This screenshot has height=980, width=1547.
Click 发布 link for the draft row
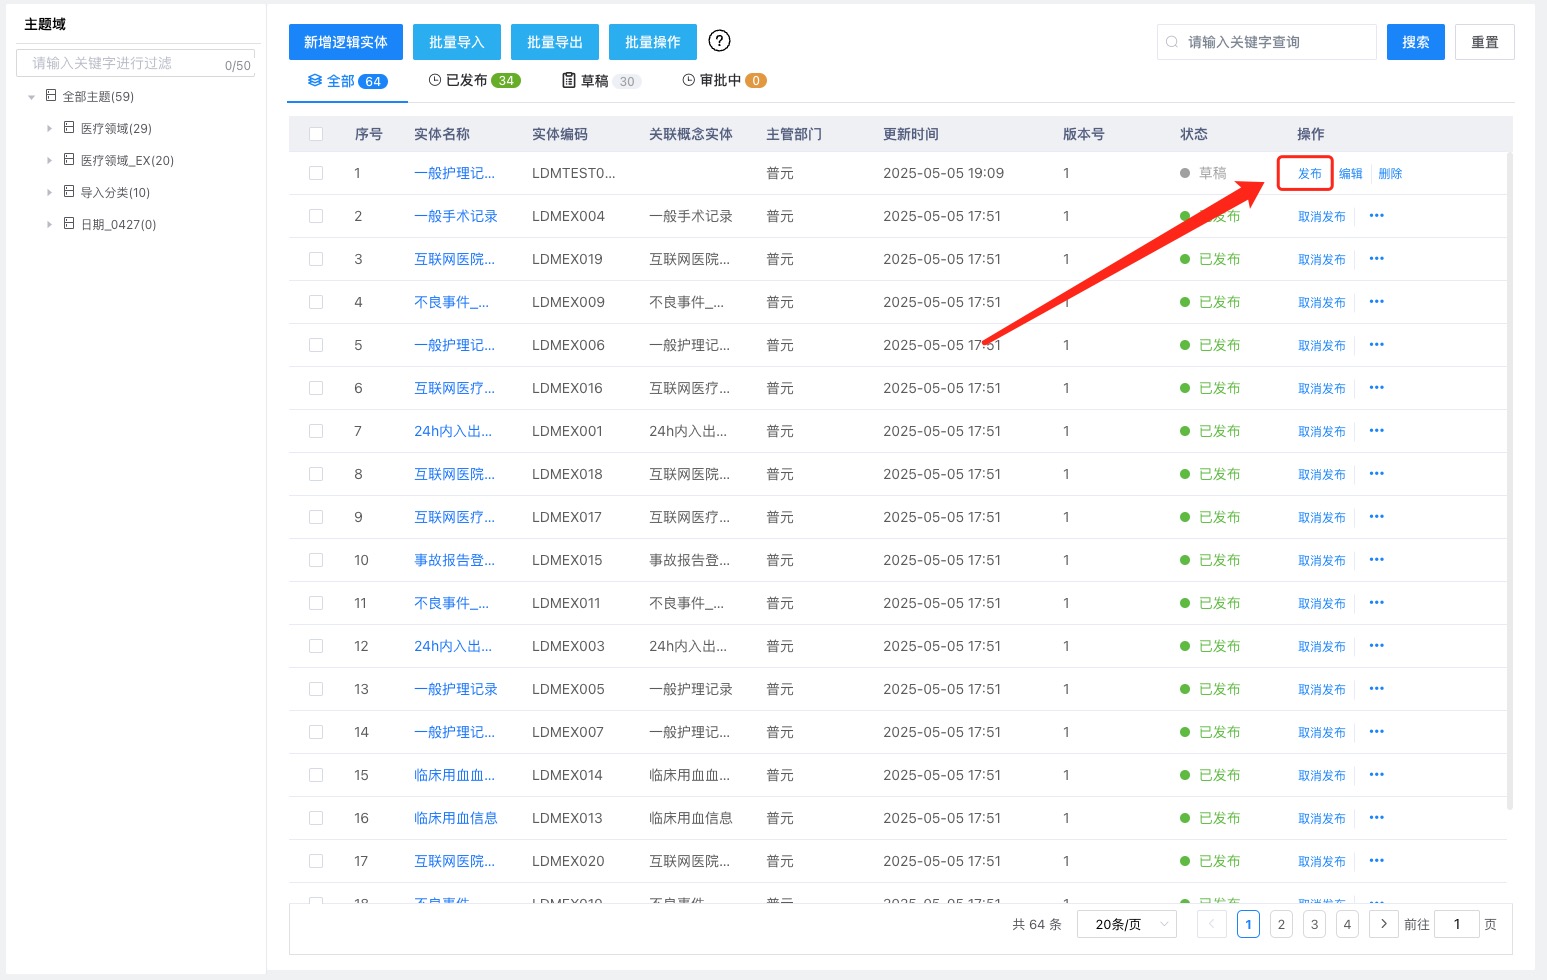coord(1309,173)
